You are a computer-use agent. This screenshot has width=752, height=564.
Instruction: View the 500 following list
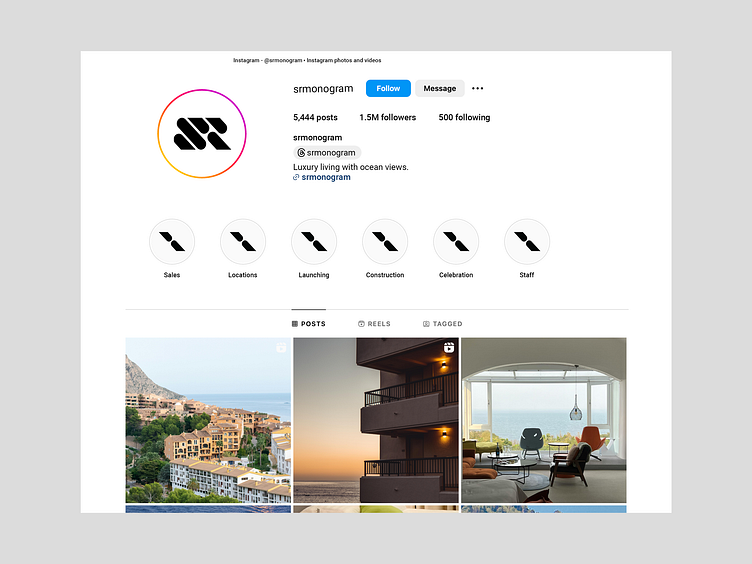[464, 118]
